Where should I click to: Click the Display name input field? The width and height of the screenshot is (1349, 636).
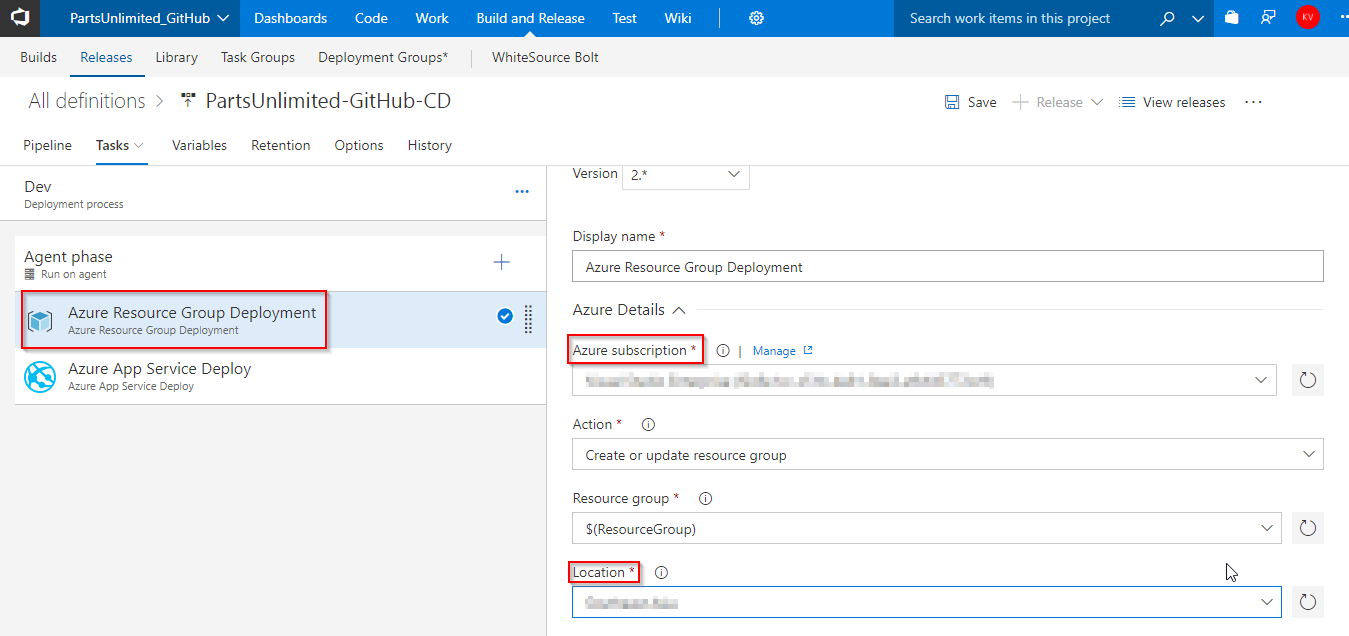tap(948, 267)
